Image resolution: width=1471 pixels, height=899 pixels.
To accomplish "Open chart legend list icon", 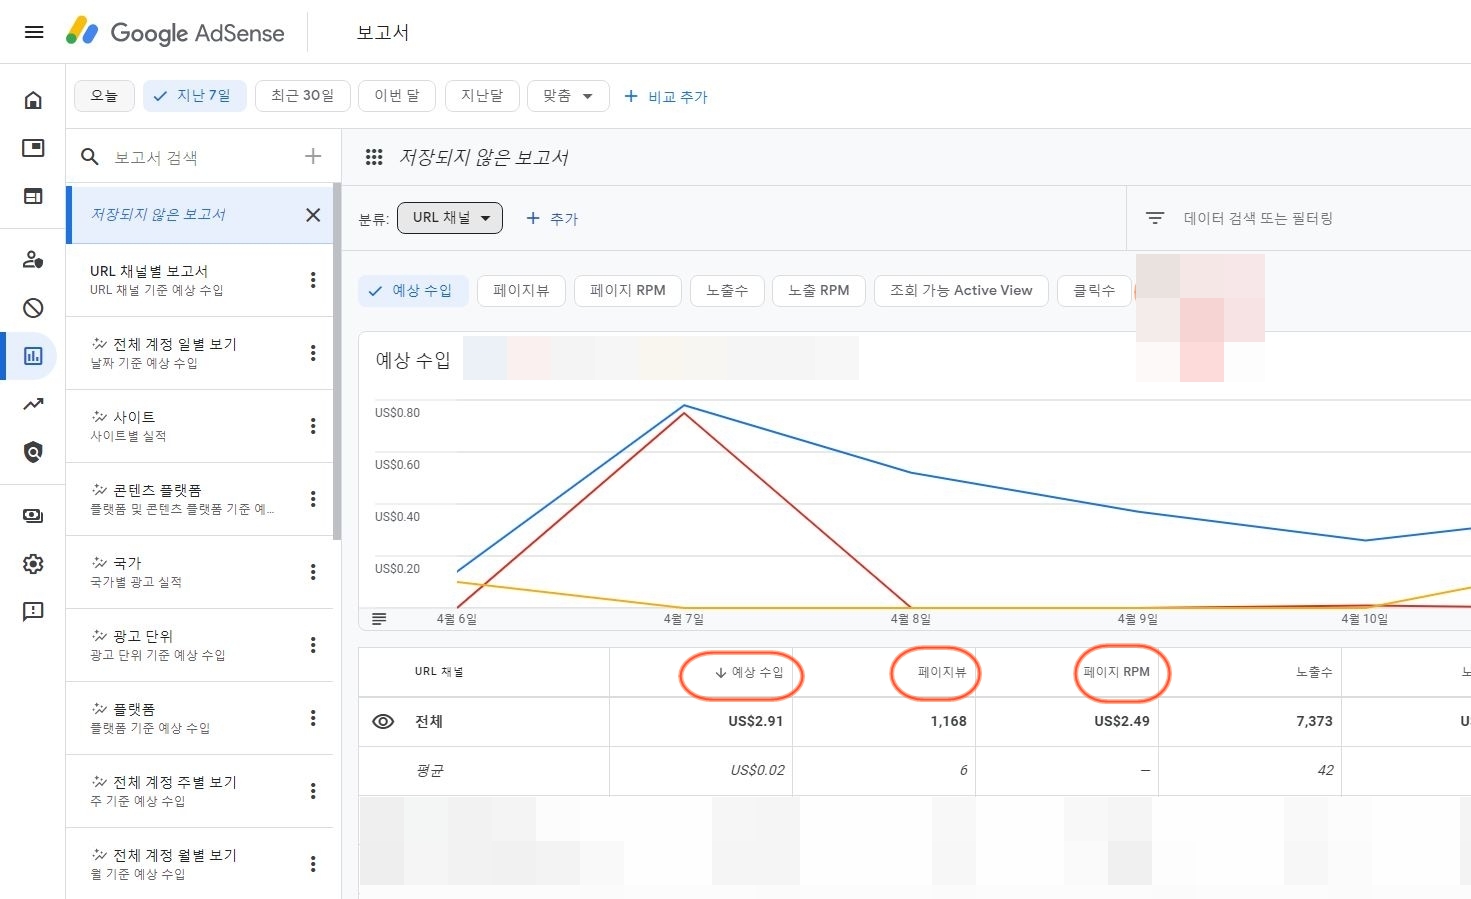I will [x=379, y=619].
